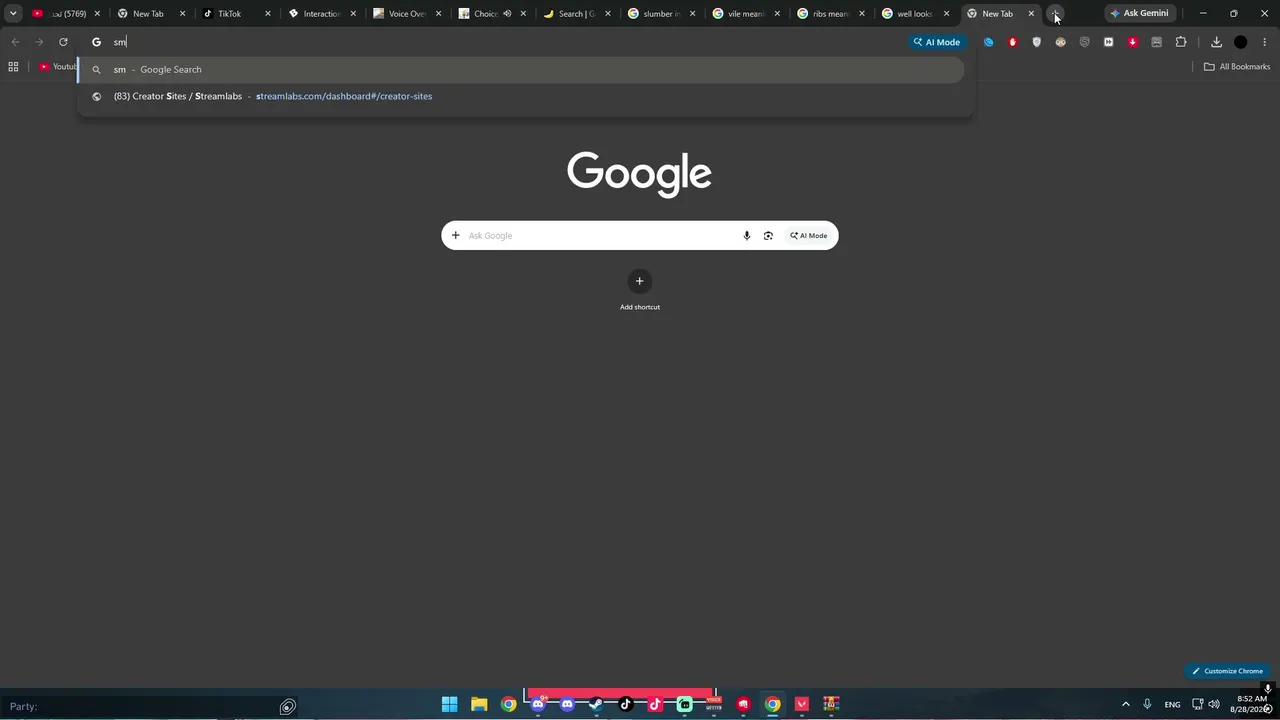Select the 'sm - Google Search' suggestion
Screen dimensions: 1280x720
[521, 69]
